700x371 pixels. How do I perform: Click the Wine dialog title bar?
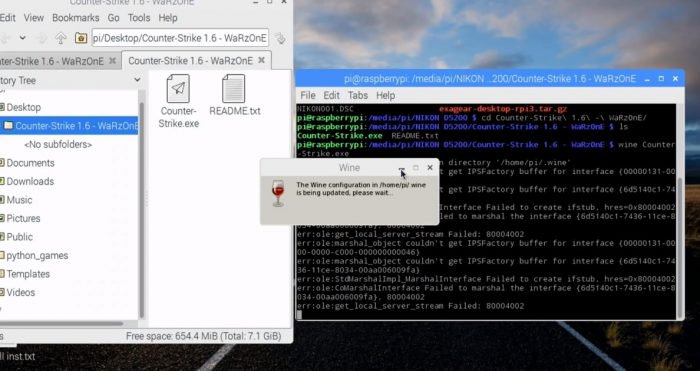349,167
